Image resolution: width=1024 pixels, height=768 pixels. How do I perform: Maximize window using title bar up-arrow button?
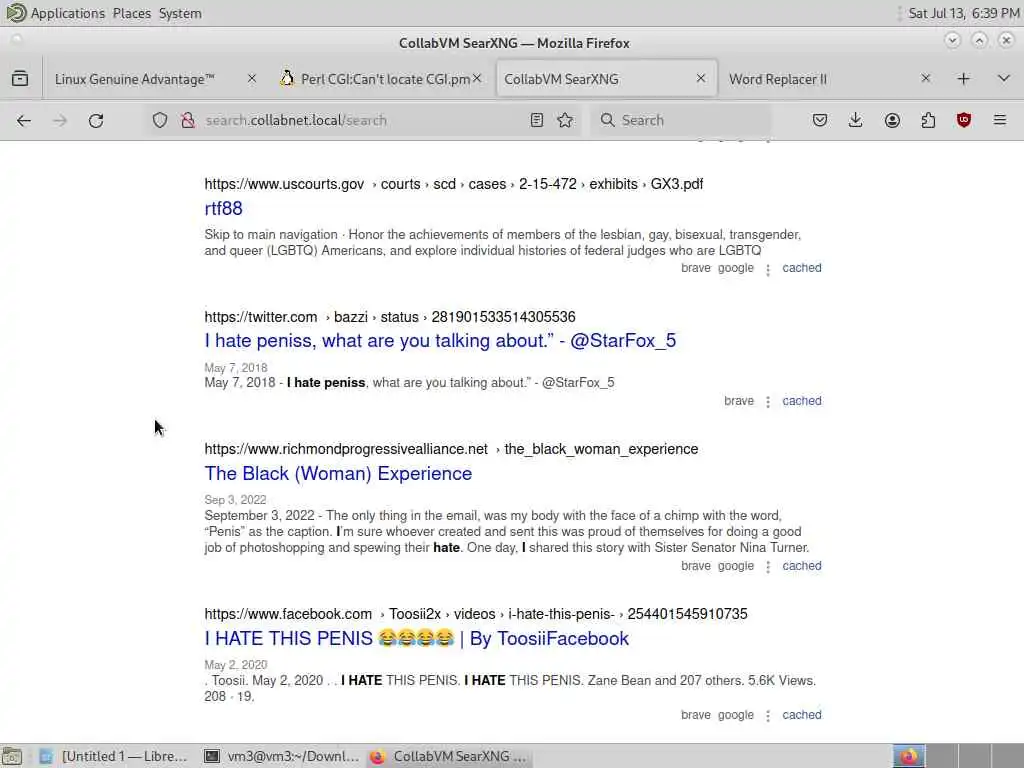tap(979, 40)
